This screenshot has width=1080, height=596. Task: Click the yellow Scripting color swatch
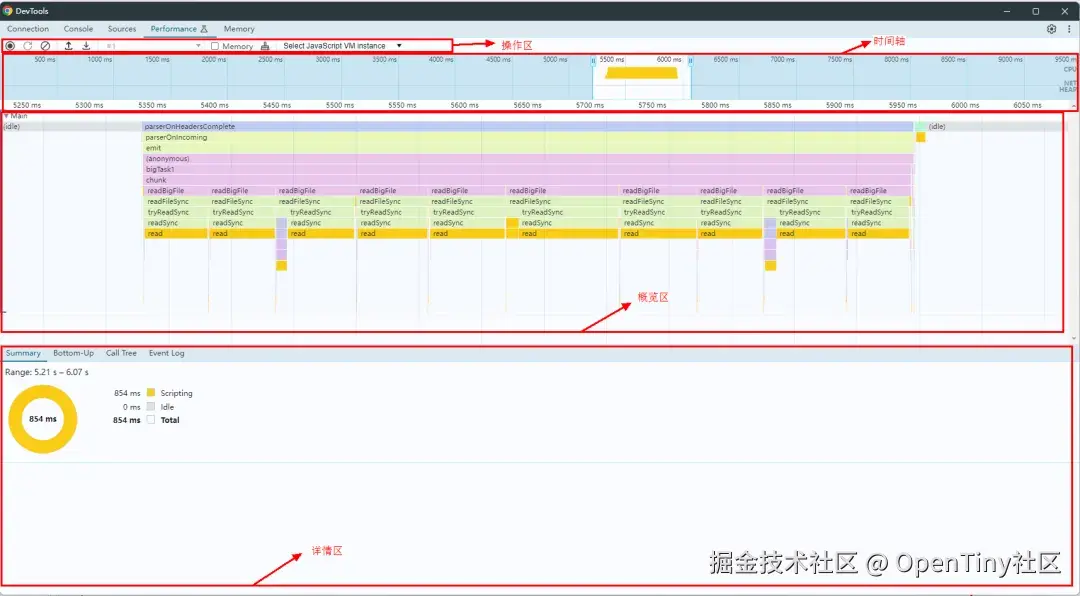tap(151, 393)
